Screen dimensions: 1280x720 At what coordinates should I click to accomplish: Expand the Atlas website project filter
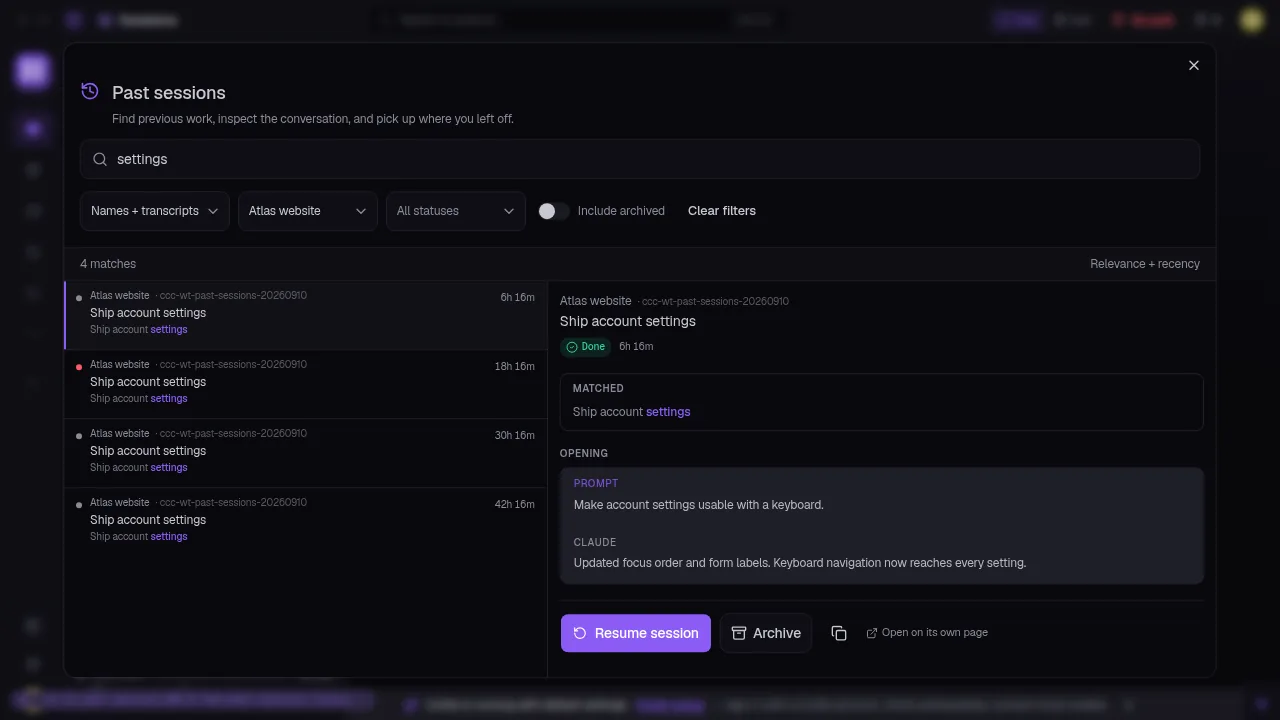pos(308,211)
